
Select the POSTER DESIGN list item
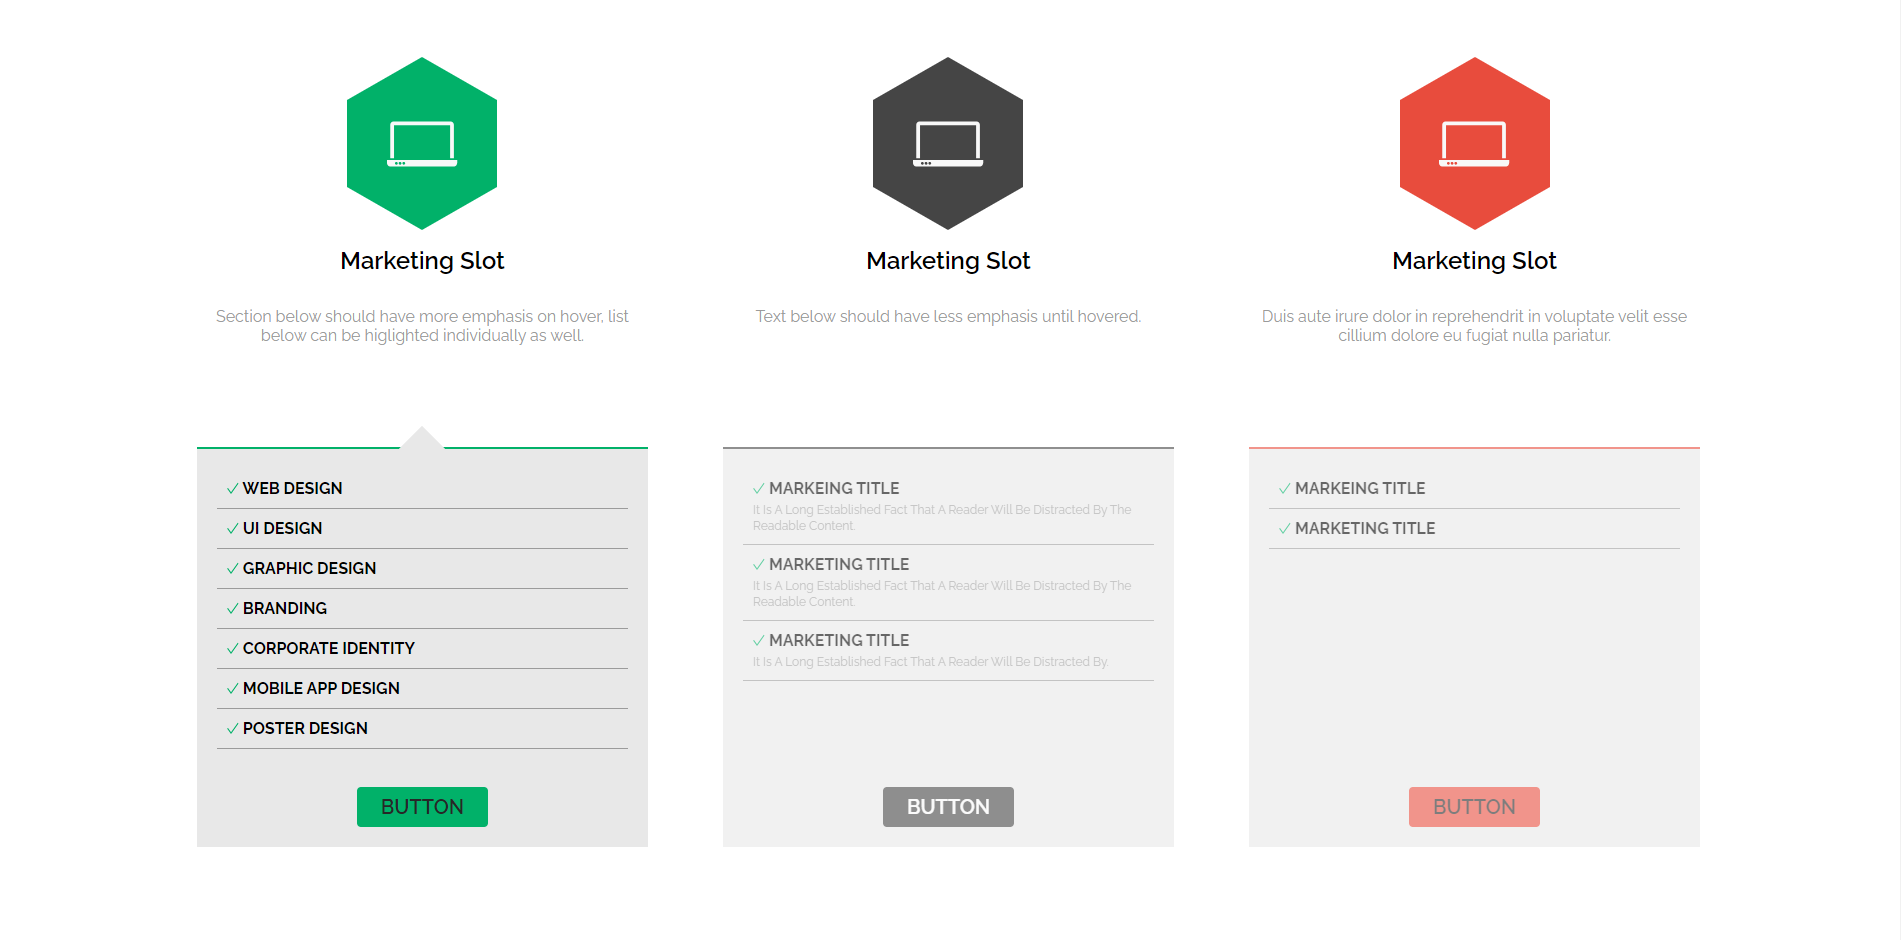click(x=422, y=729)
